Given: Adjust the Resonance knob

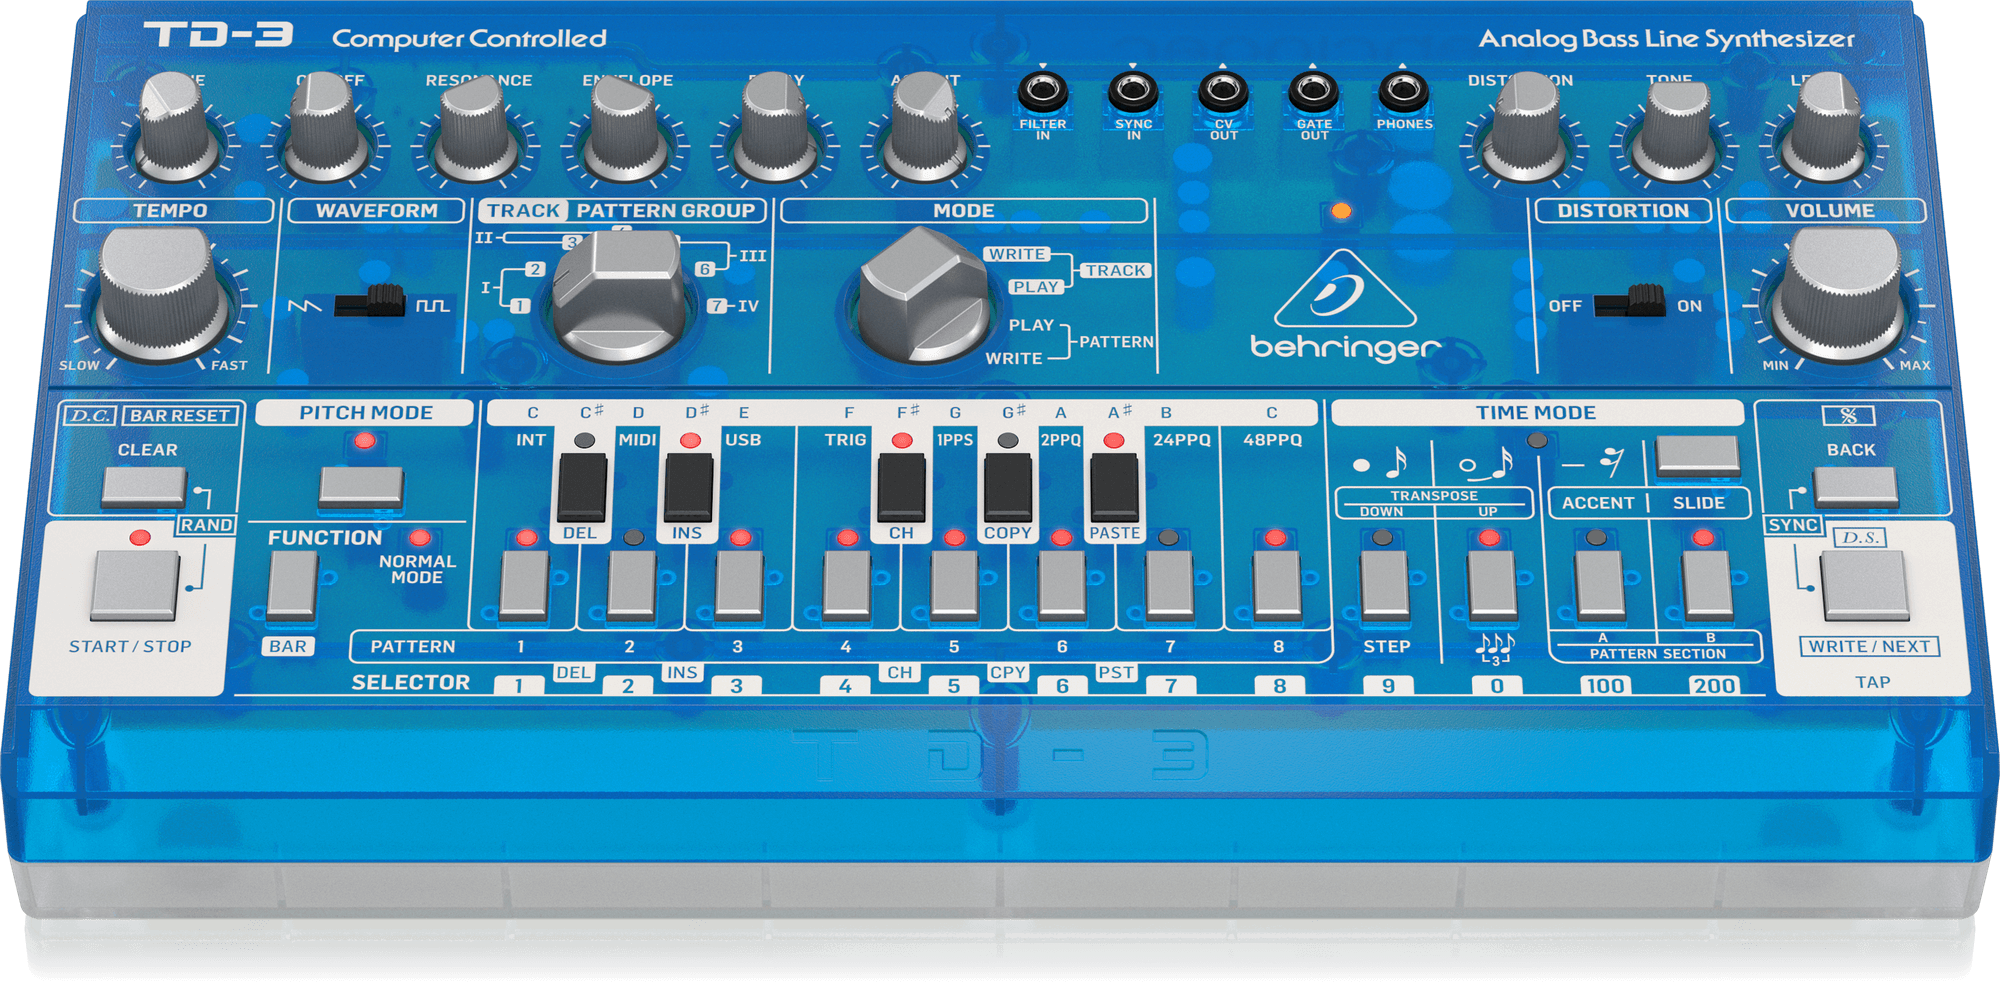Looking at the screenshot, I should (x=475, y=127).
